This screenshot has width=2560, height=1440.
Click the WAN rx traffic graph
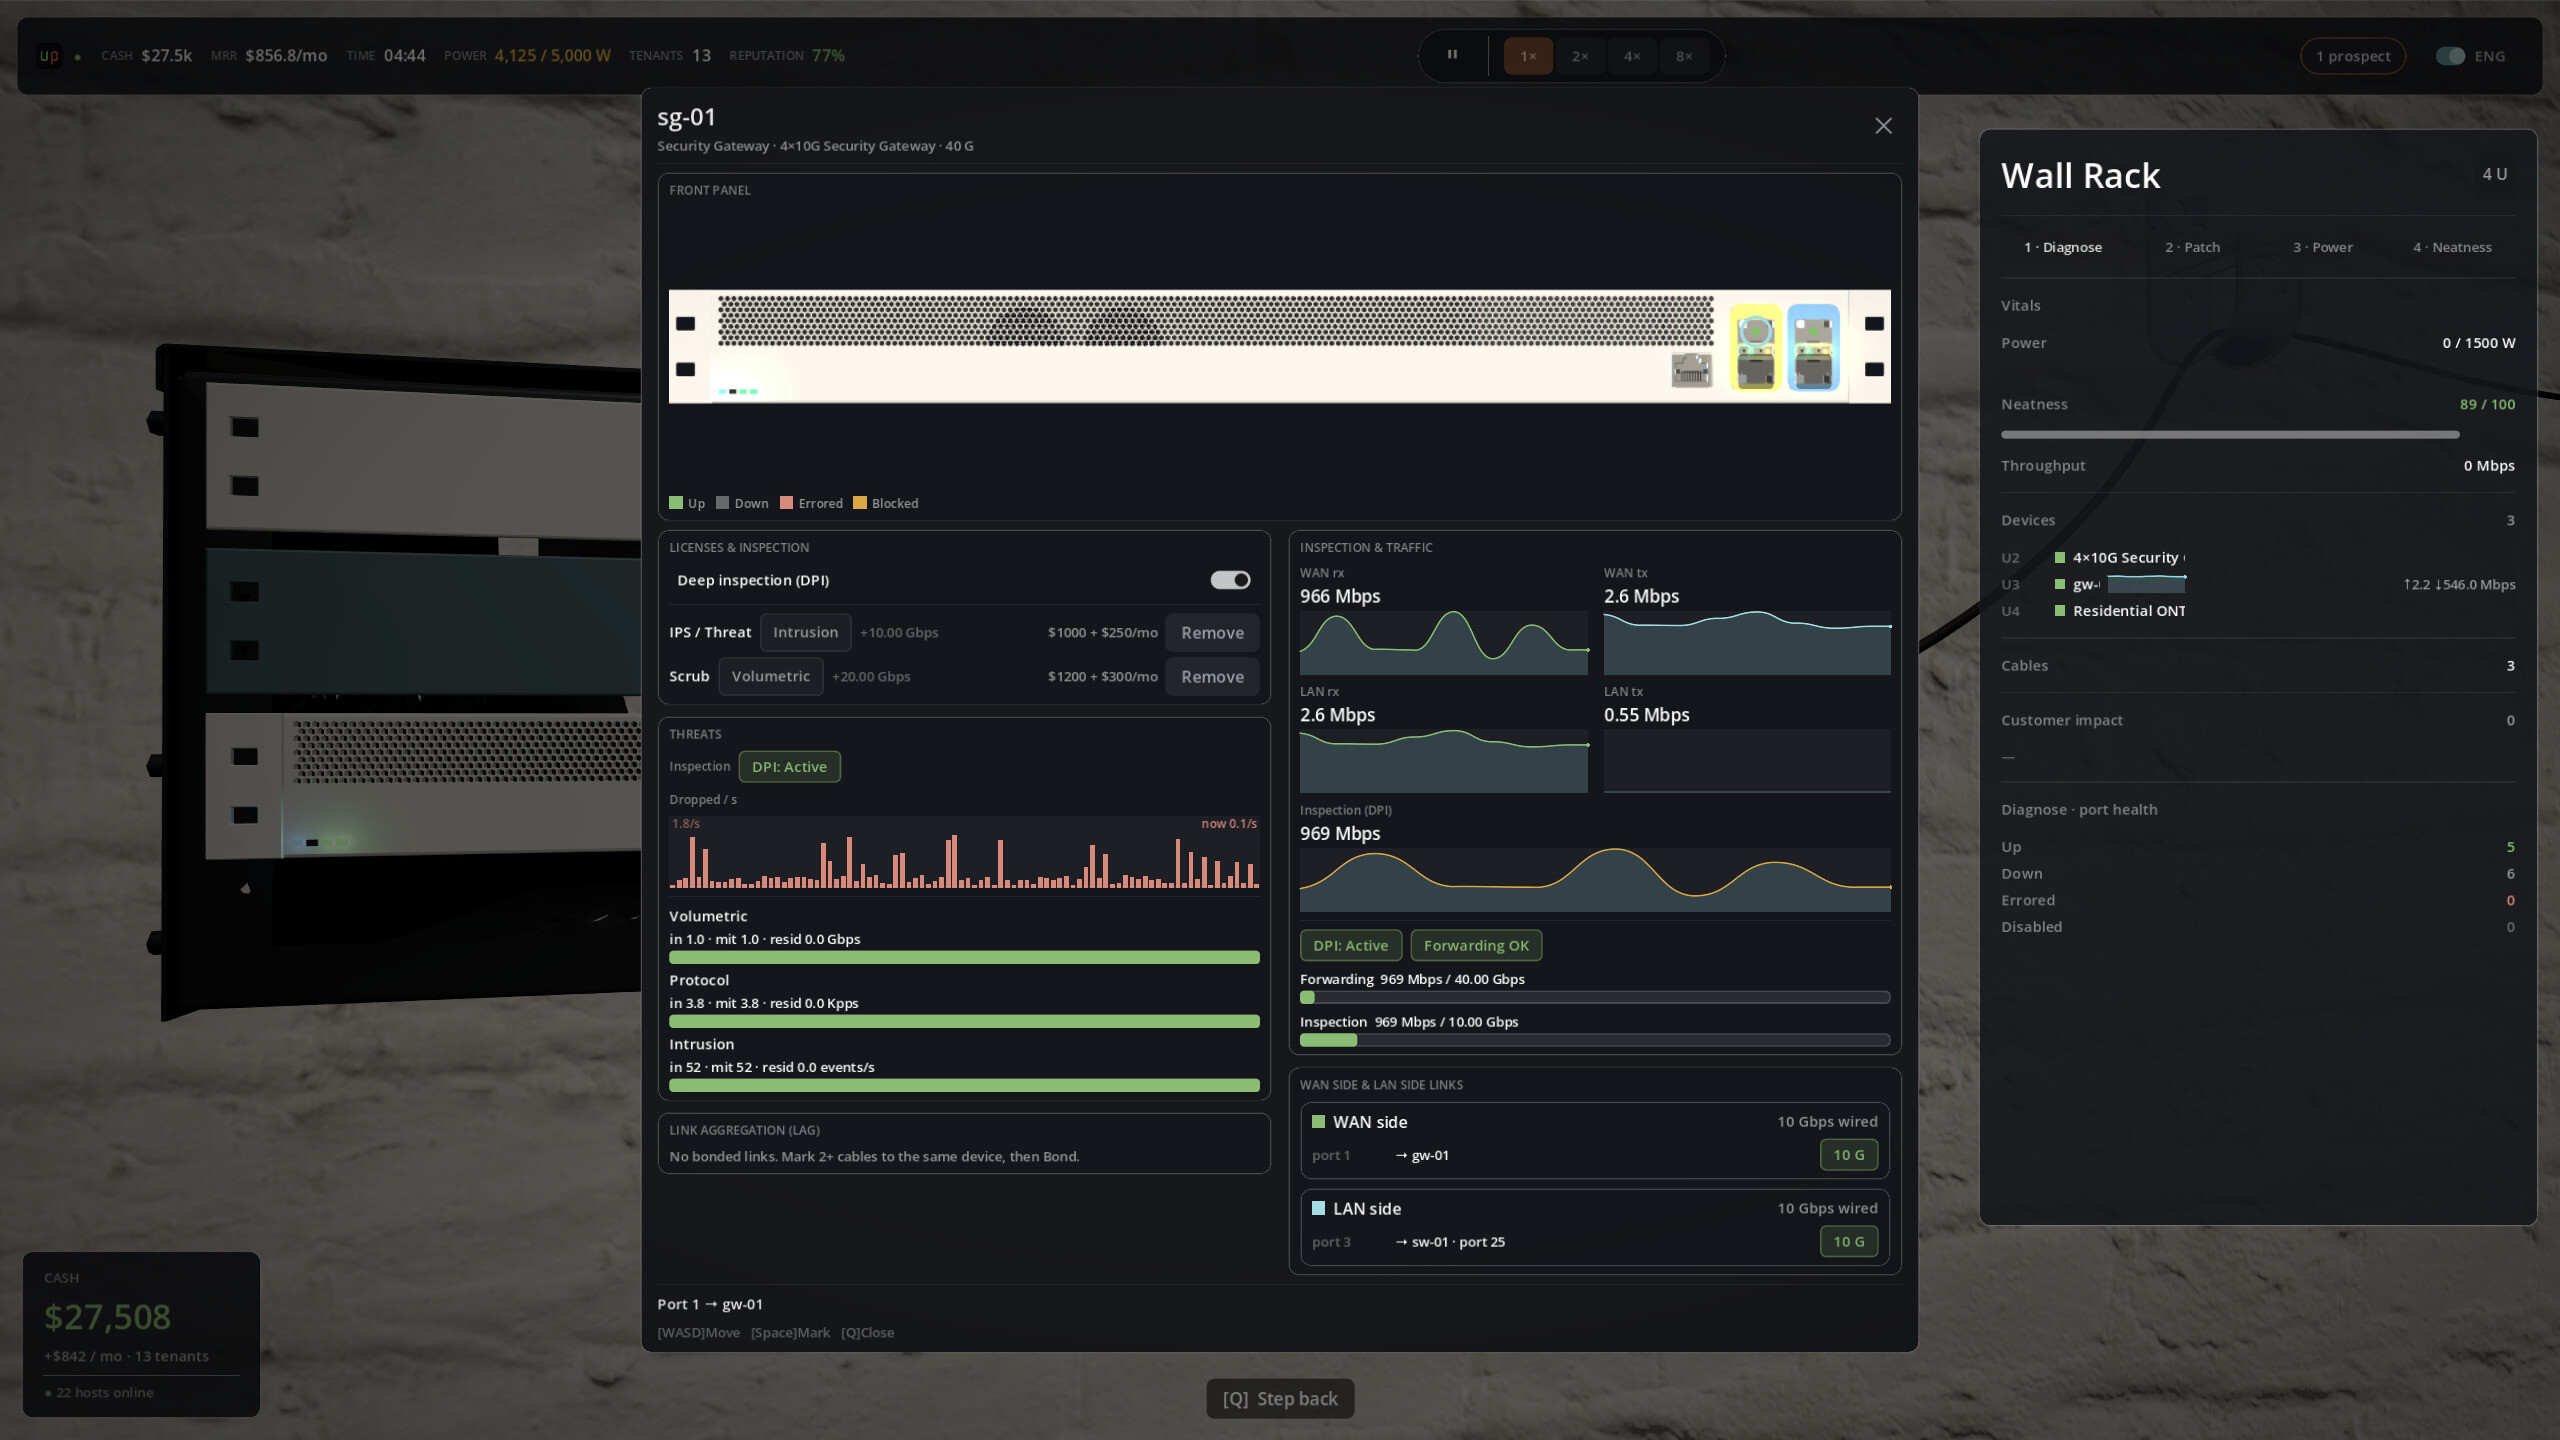pyautogui.click(x=1443, y=643)
